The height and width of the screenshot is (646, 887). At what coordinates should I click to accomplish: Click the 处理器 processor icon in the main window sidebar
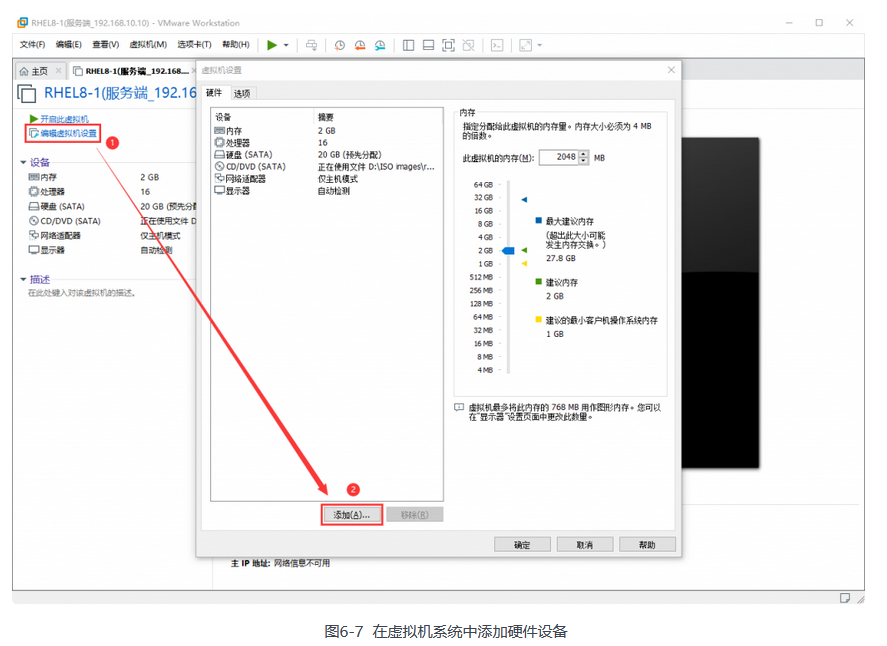point(33,192)
